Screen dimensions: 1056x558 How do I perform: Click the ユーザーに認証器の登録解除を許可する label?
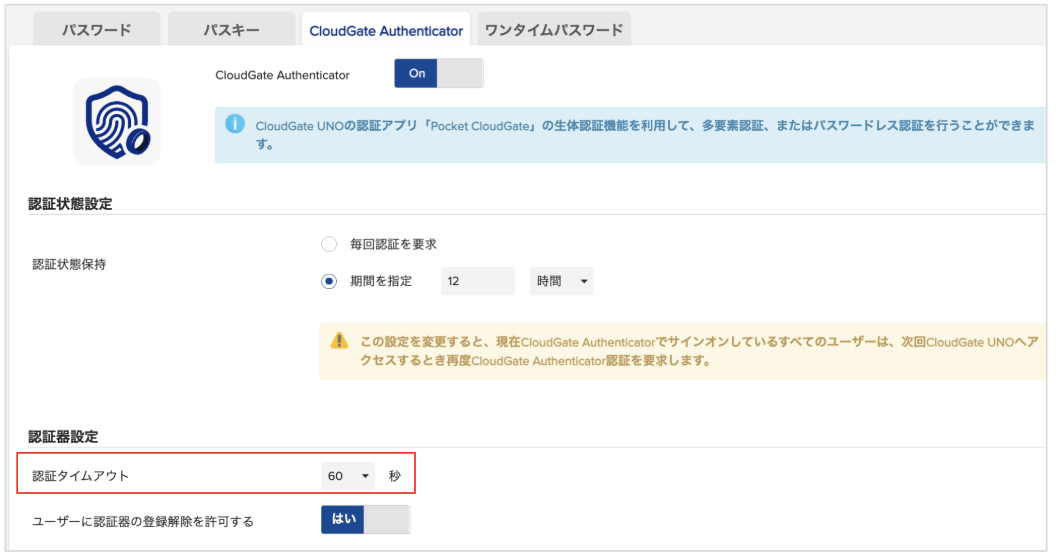[x=143, y=522]
